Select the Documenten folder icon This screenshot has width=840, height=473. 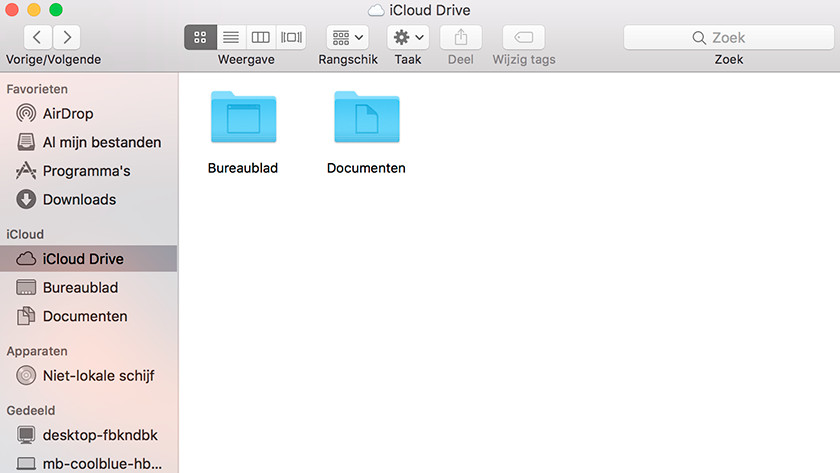point(367,117)
